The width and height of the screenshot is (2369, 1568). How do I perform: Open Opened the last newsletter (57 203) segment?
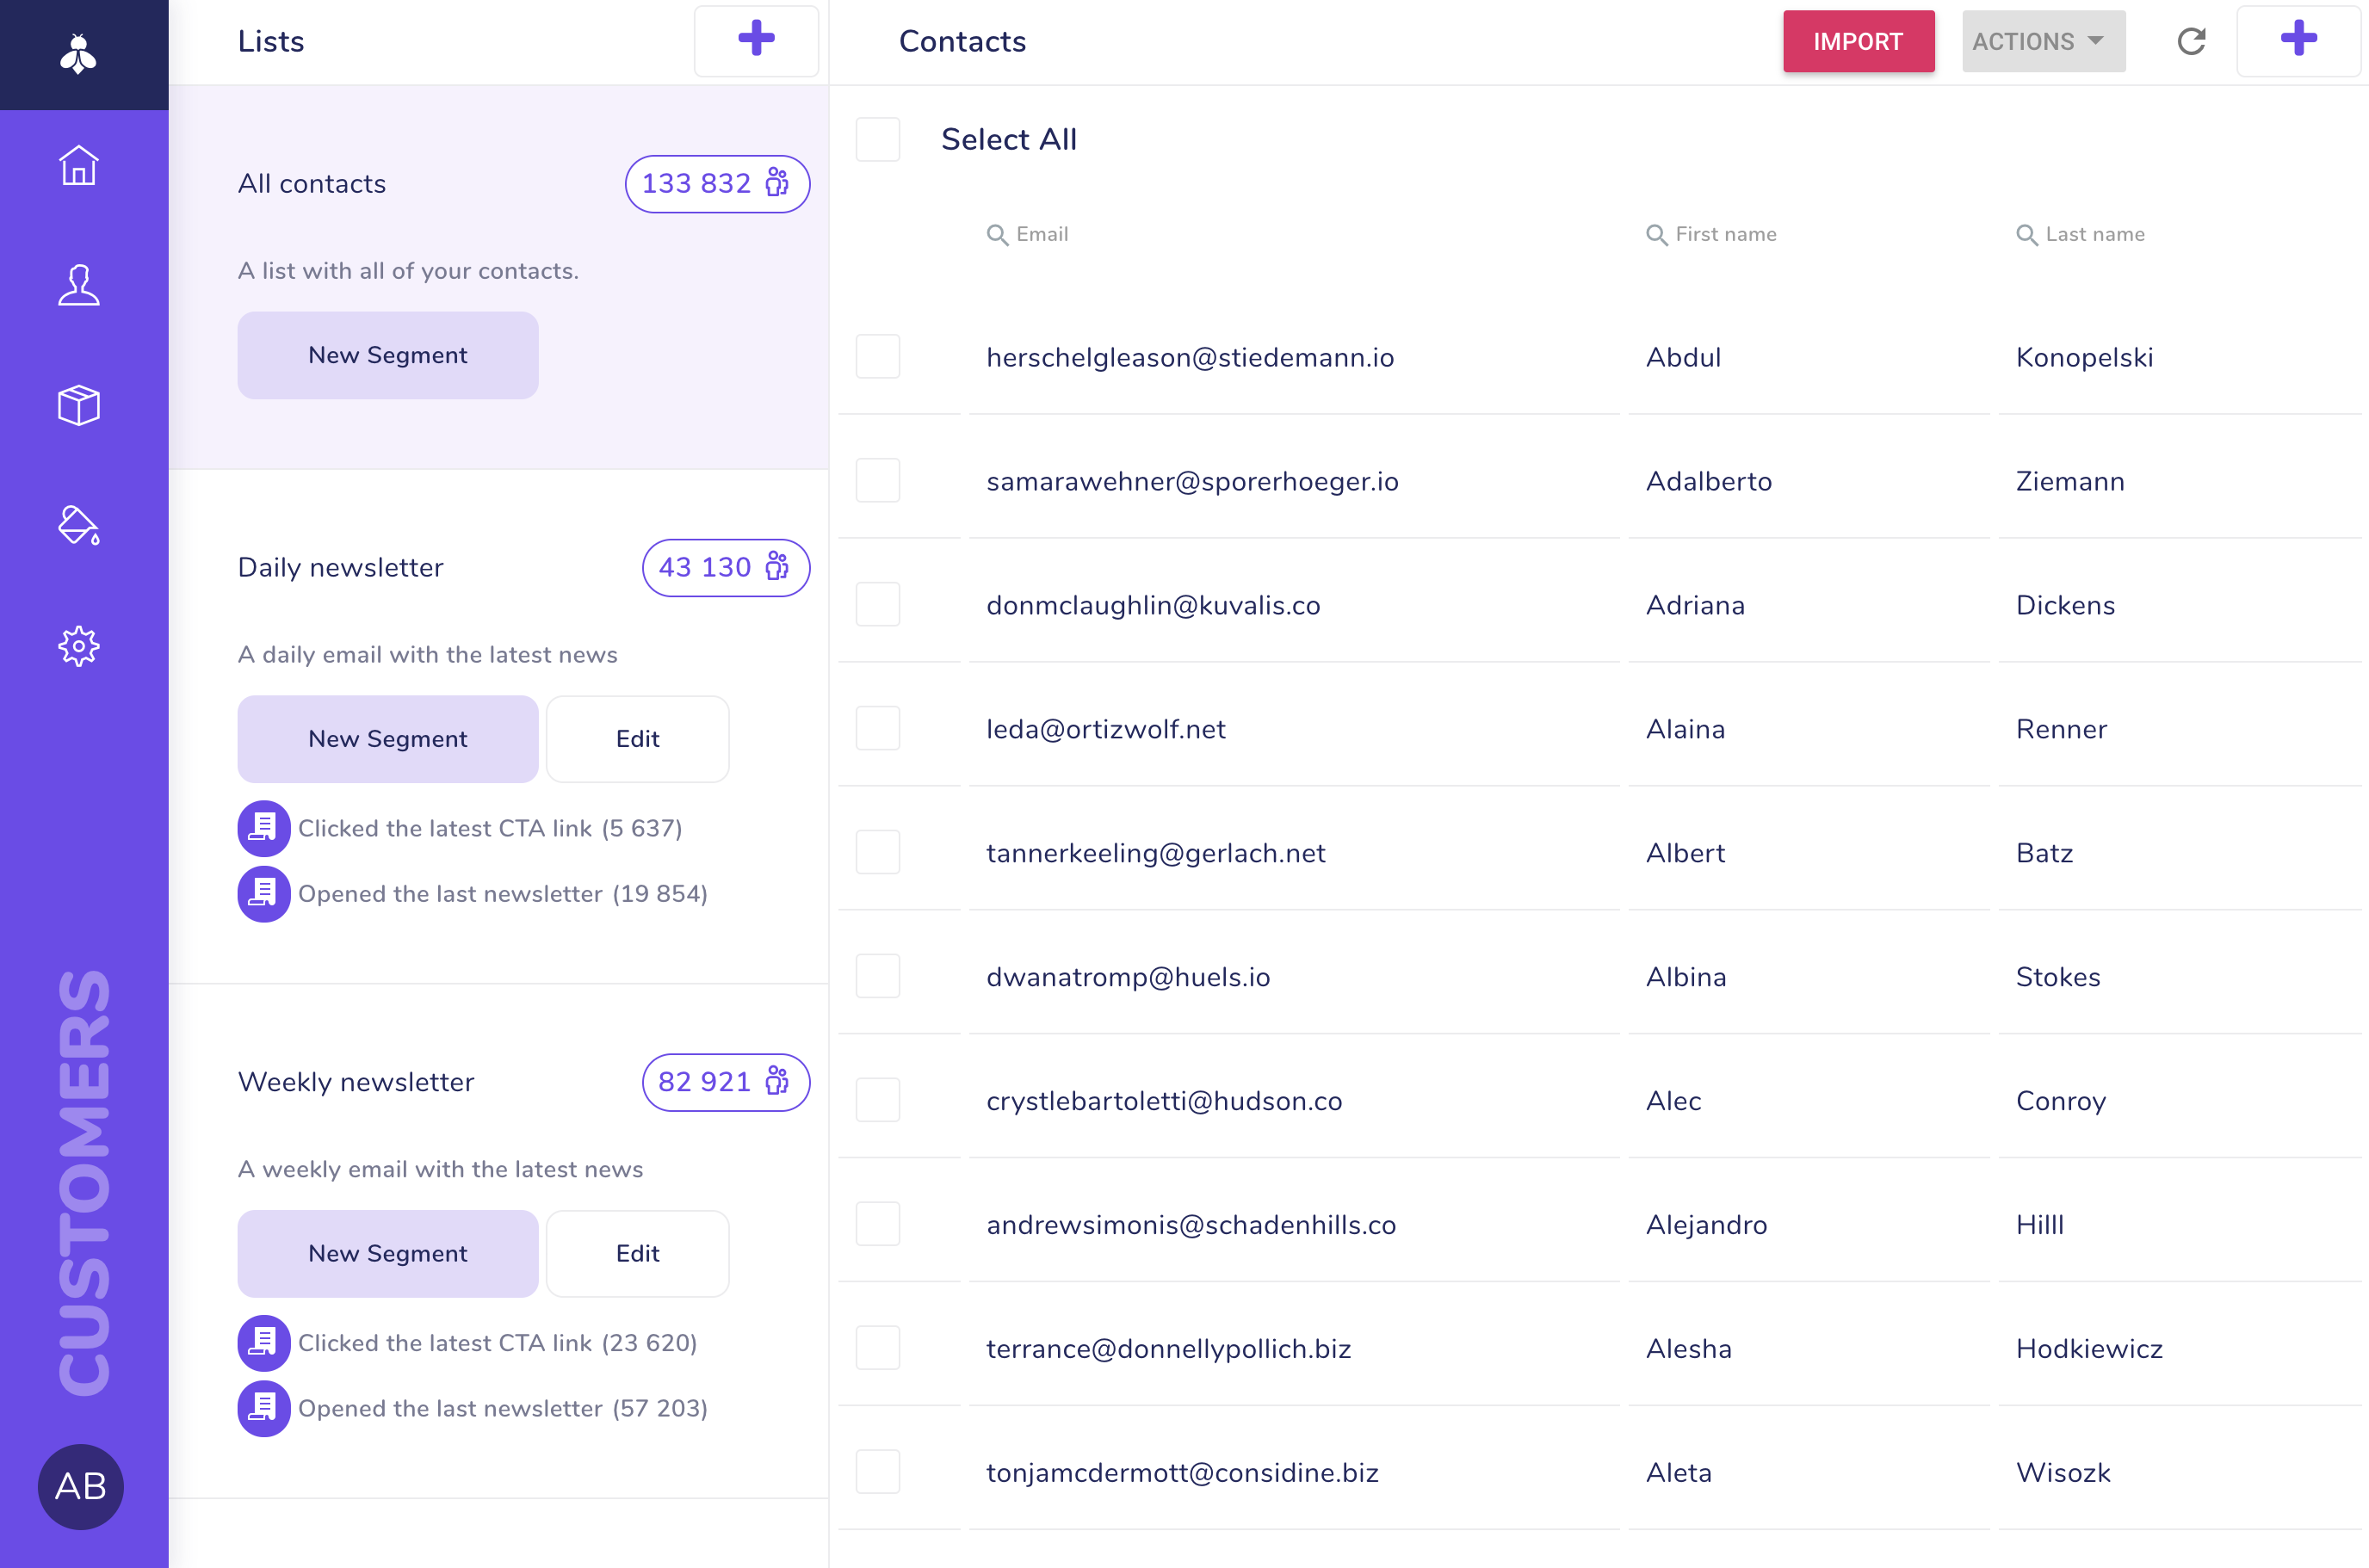point(502,1408)
